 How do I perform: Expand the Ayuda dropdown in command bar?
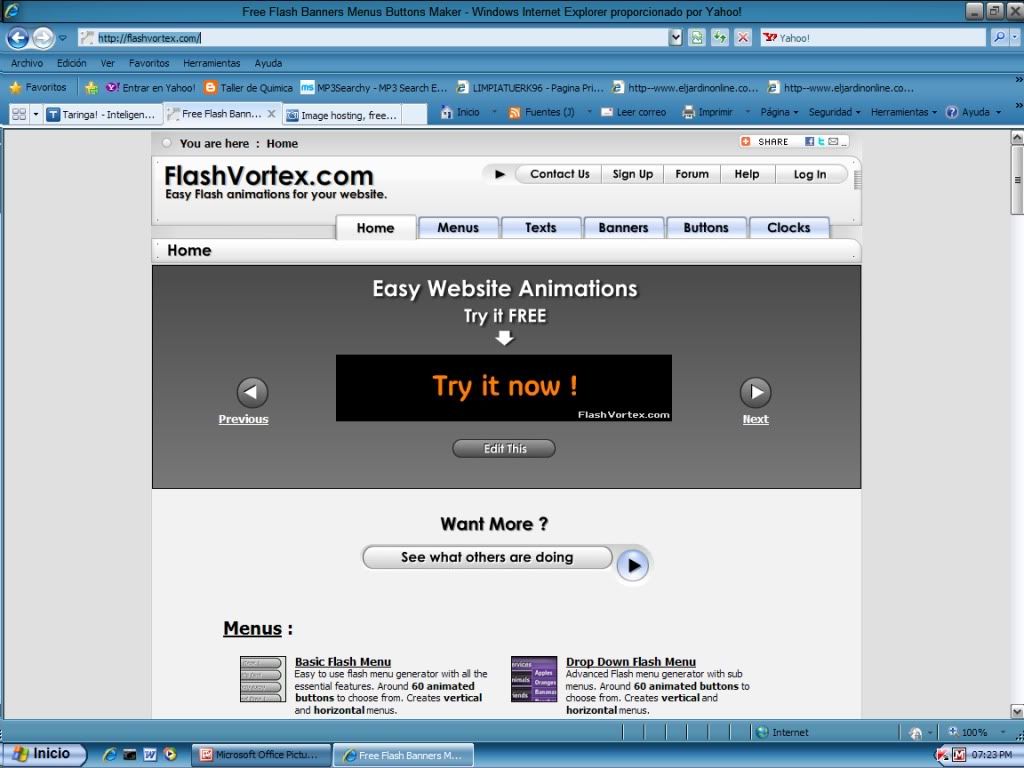(x=974, y=112)
